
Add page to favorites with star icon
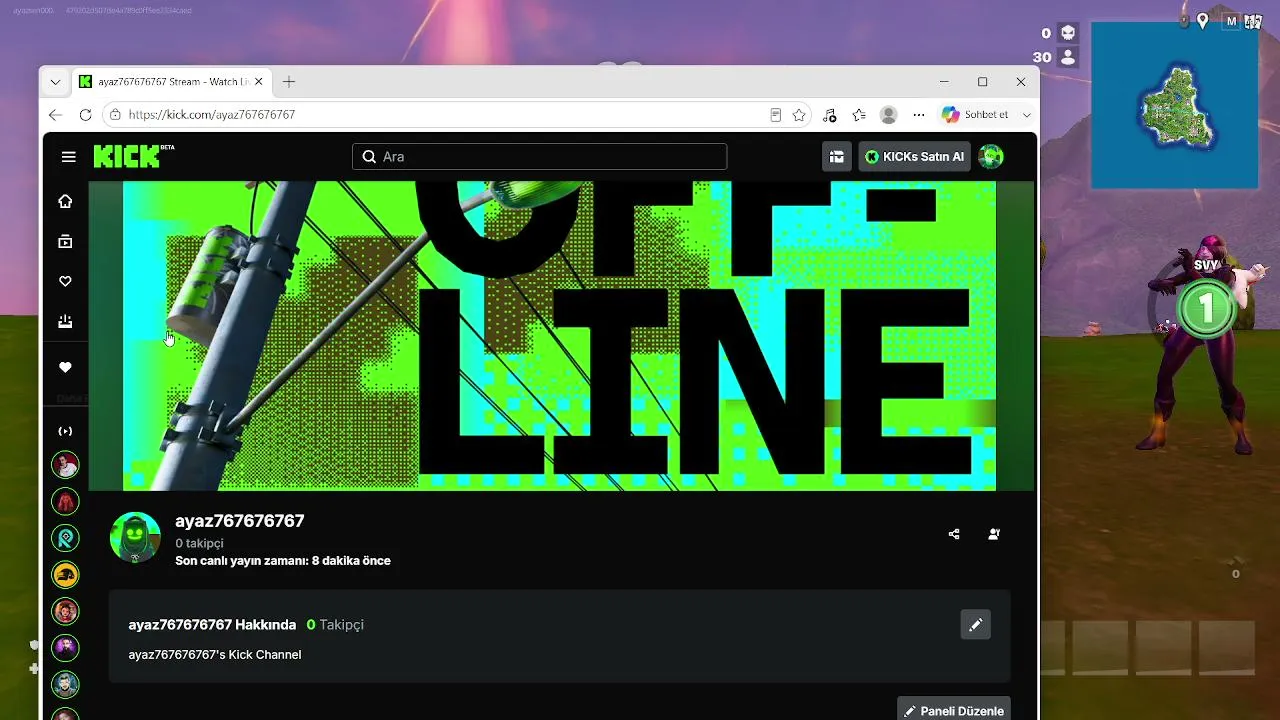[799, 115]
